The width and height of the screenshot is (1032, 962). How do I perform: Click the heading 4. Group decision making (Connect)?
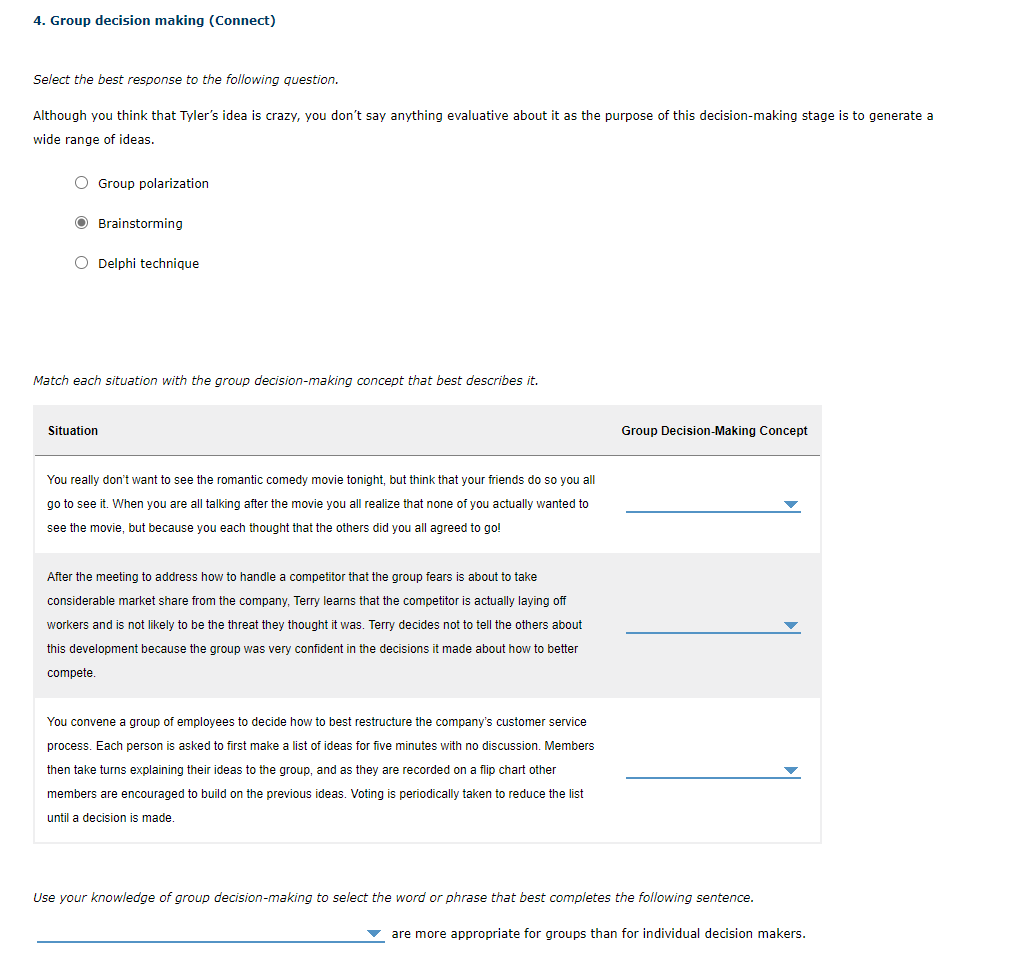click(153, 19)
